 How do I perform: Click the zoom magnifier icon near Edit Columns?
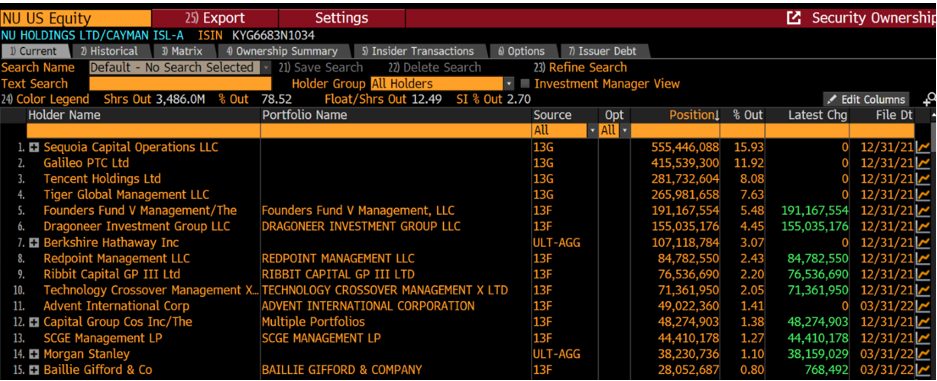coord(929,99)
